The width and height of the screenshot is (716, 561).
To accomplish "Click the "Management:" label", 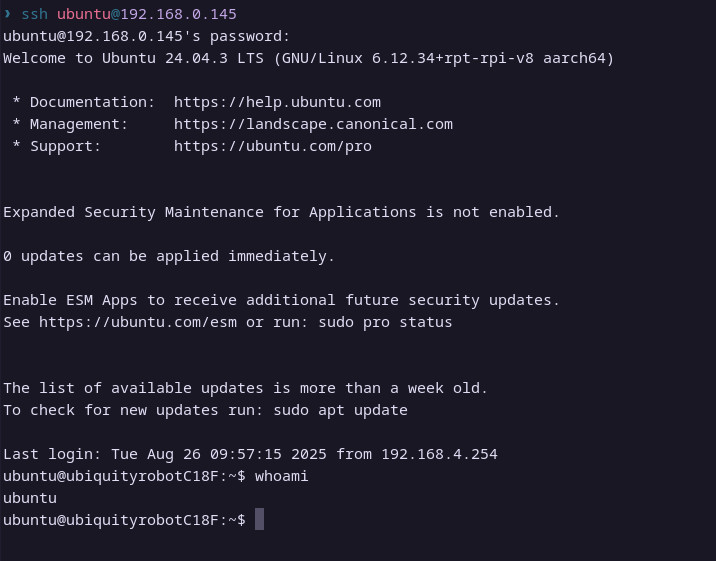I will [79, 124].
